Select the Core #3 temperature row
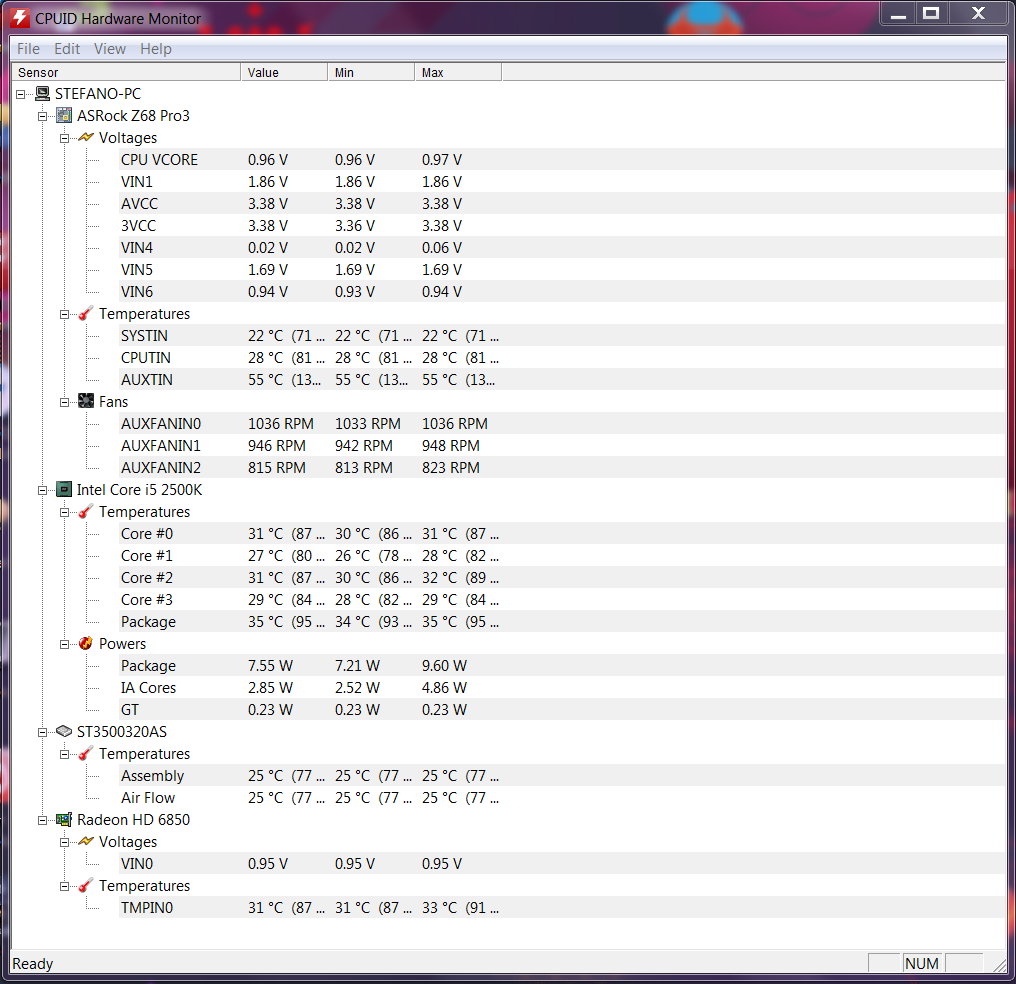This screenshot has width=1016, height=984. (x=562, y=601)
